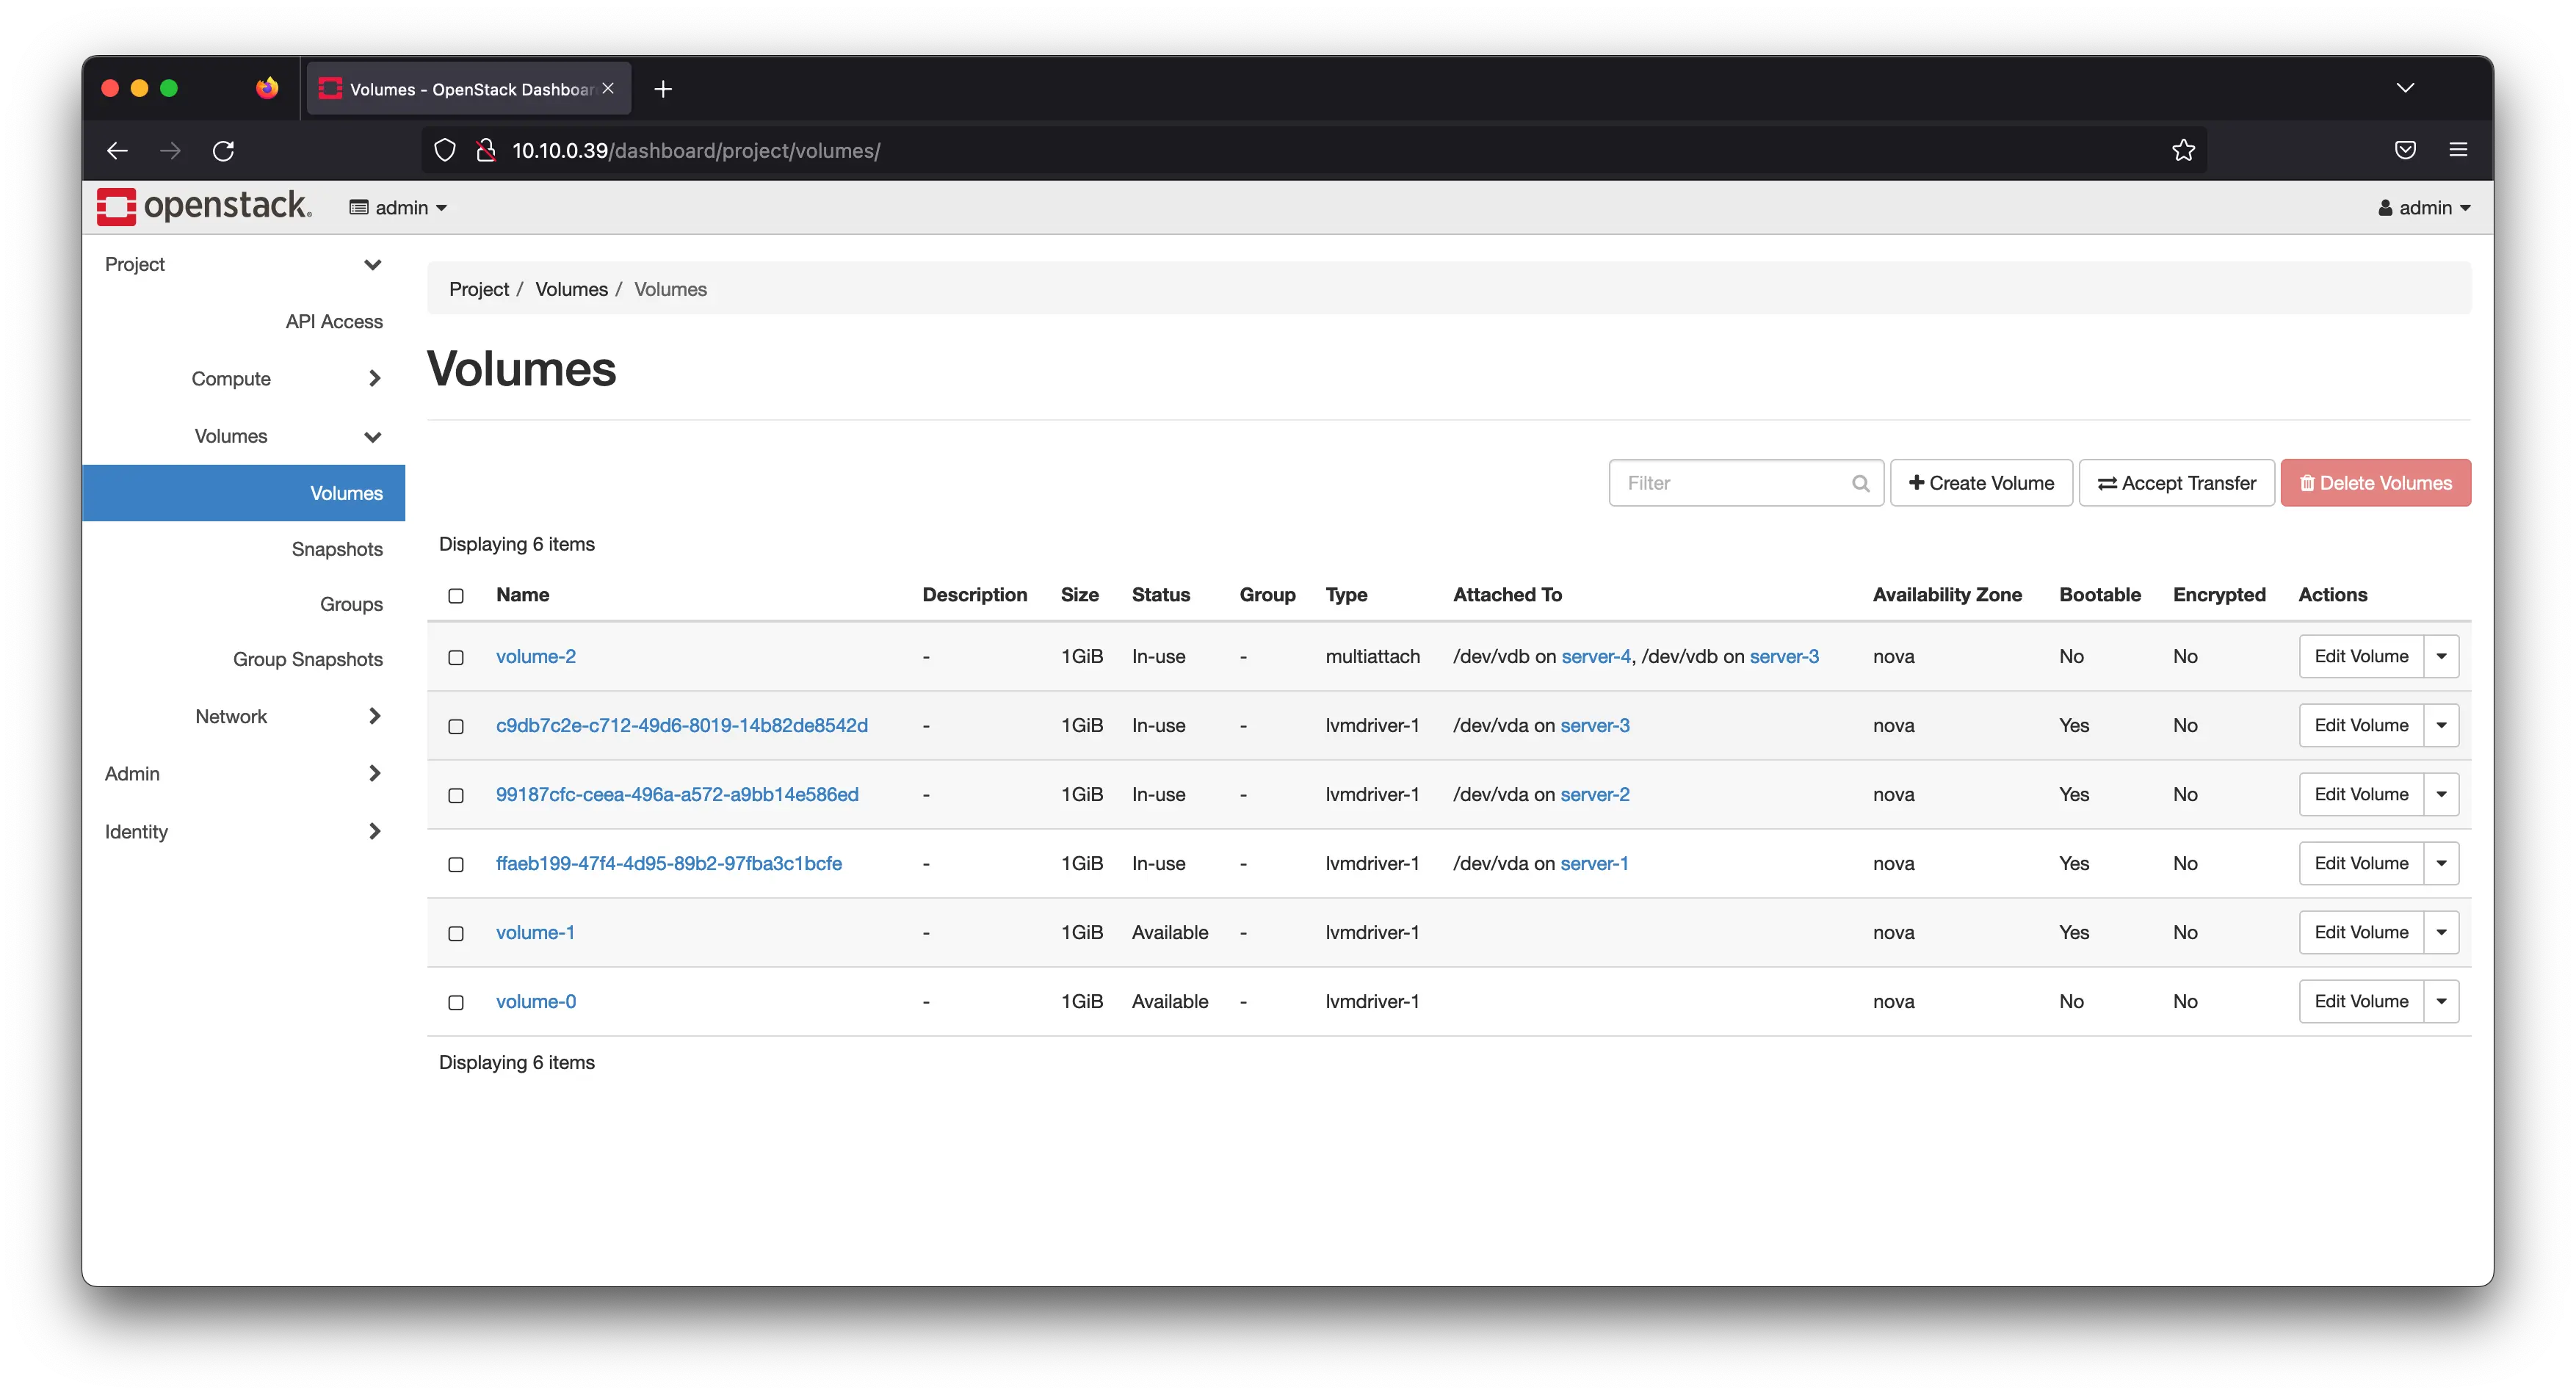Open Group Snapshots in the sidebar
2576x1395 pixels.
coord(308,659)
